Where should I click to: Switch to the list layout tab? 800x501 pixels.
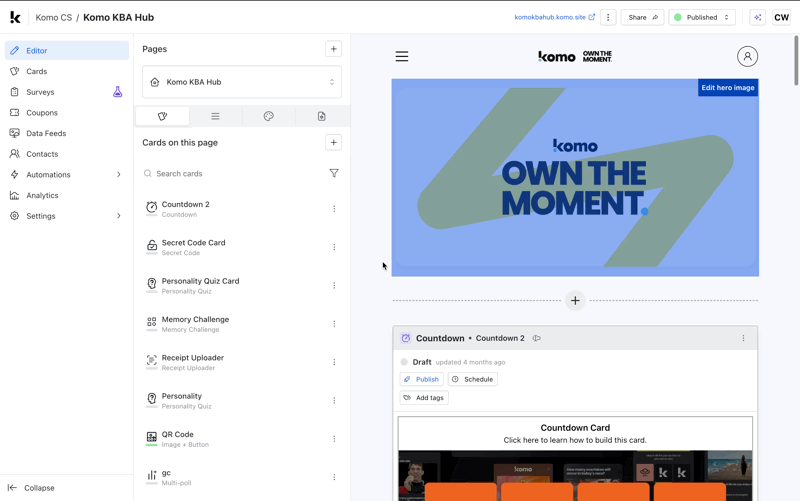[x=215, y=117]
